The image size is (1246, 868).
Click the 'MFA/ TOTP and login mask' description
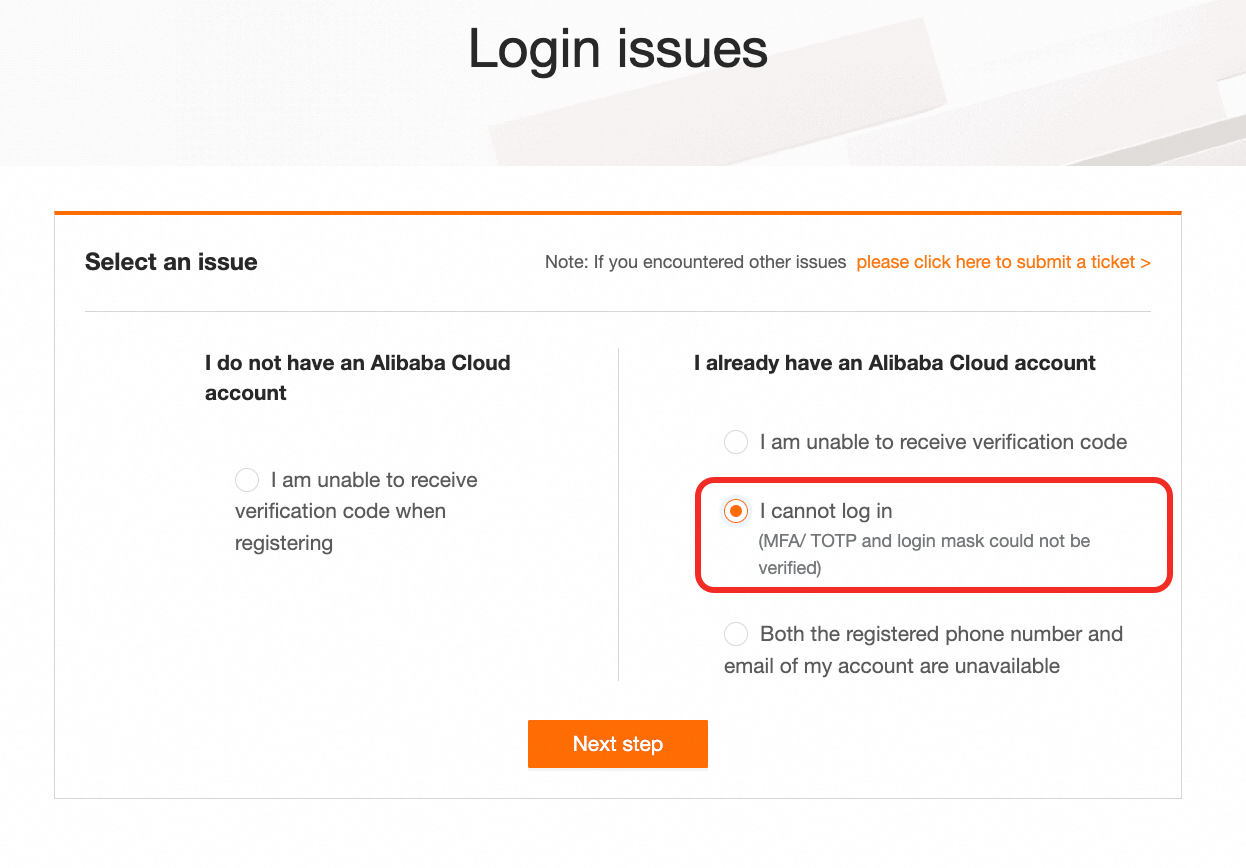924,541
